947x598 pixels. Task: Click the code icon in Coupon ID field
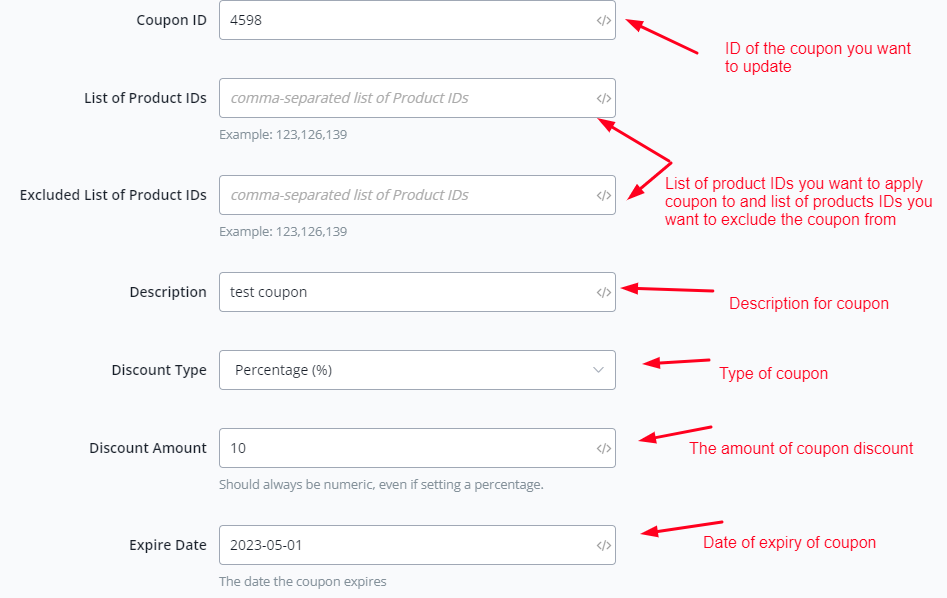603,20
